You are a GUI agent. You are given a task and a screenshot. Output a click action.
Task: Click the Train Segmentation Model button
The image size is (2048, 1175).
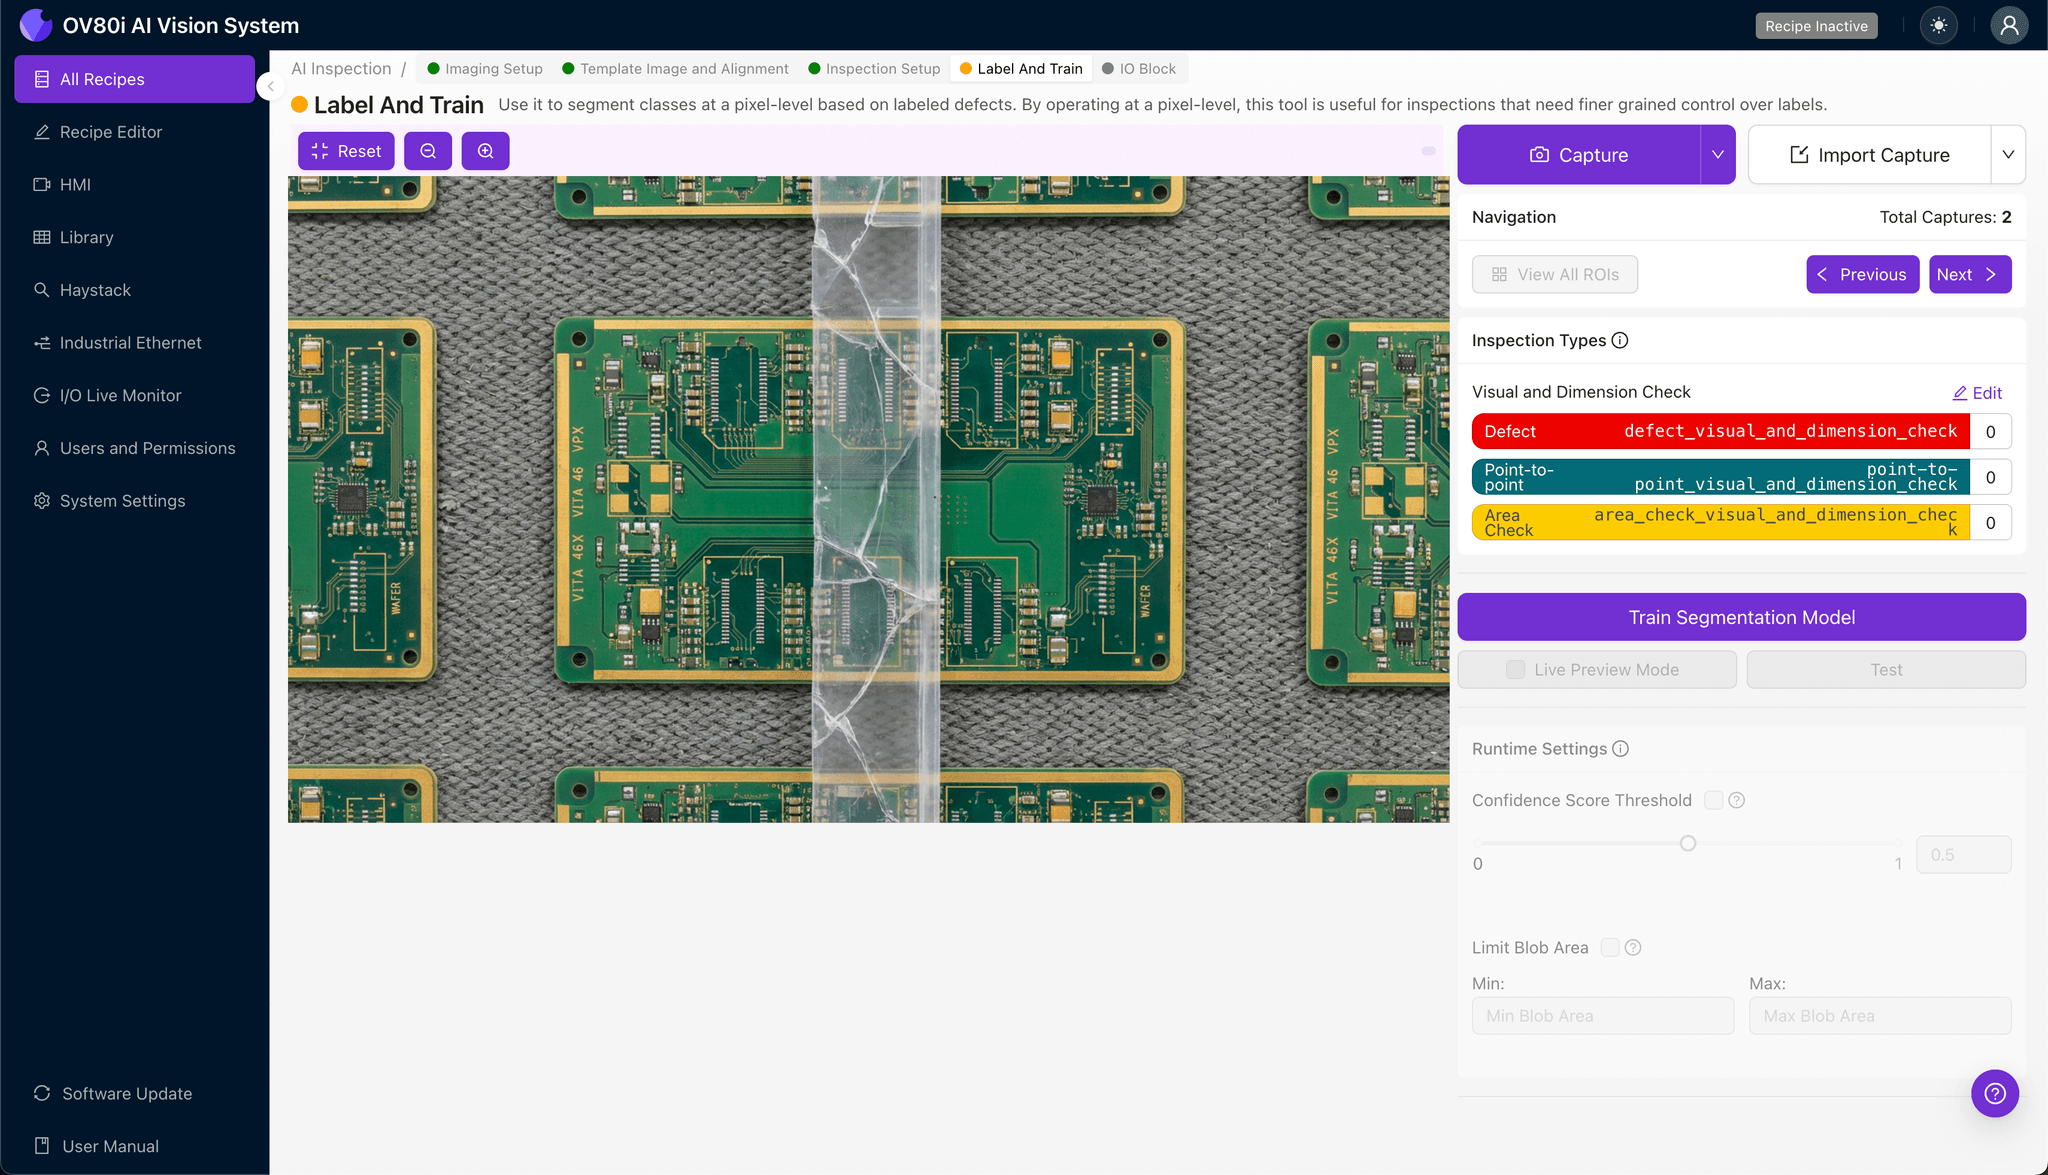pos(1740,616)
